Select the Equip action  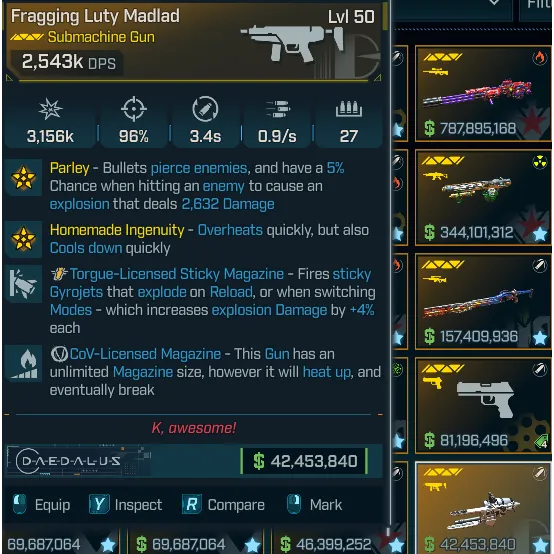pyautogui.click(x=41, y=505)
